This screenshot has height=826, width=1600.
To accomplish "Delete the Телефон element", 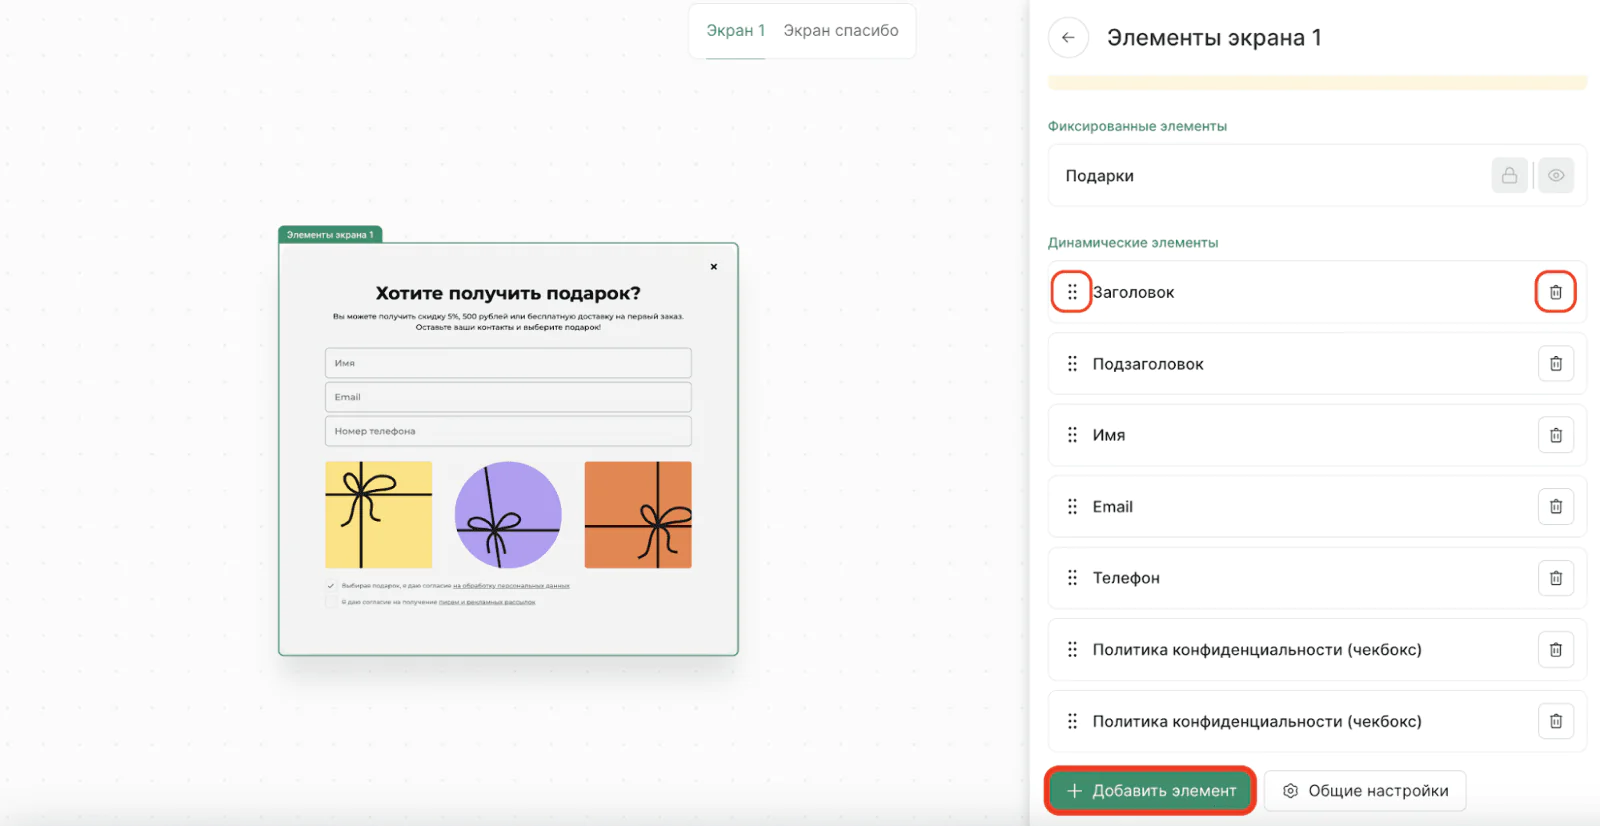I will coord(1556,578).
